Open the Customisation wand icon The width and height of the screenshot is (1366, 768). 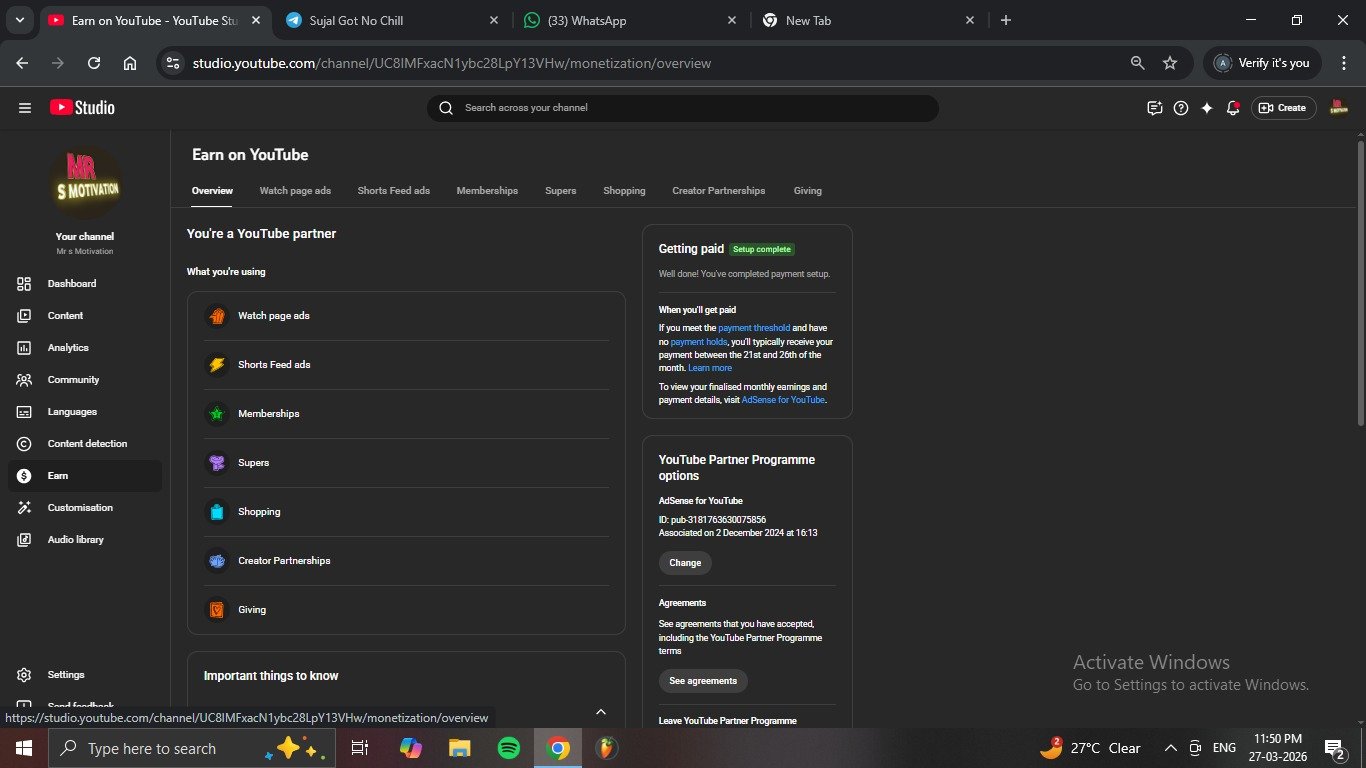(24, 508)
